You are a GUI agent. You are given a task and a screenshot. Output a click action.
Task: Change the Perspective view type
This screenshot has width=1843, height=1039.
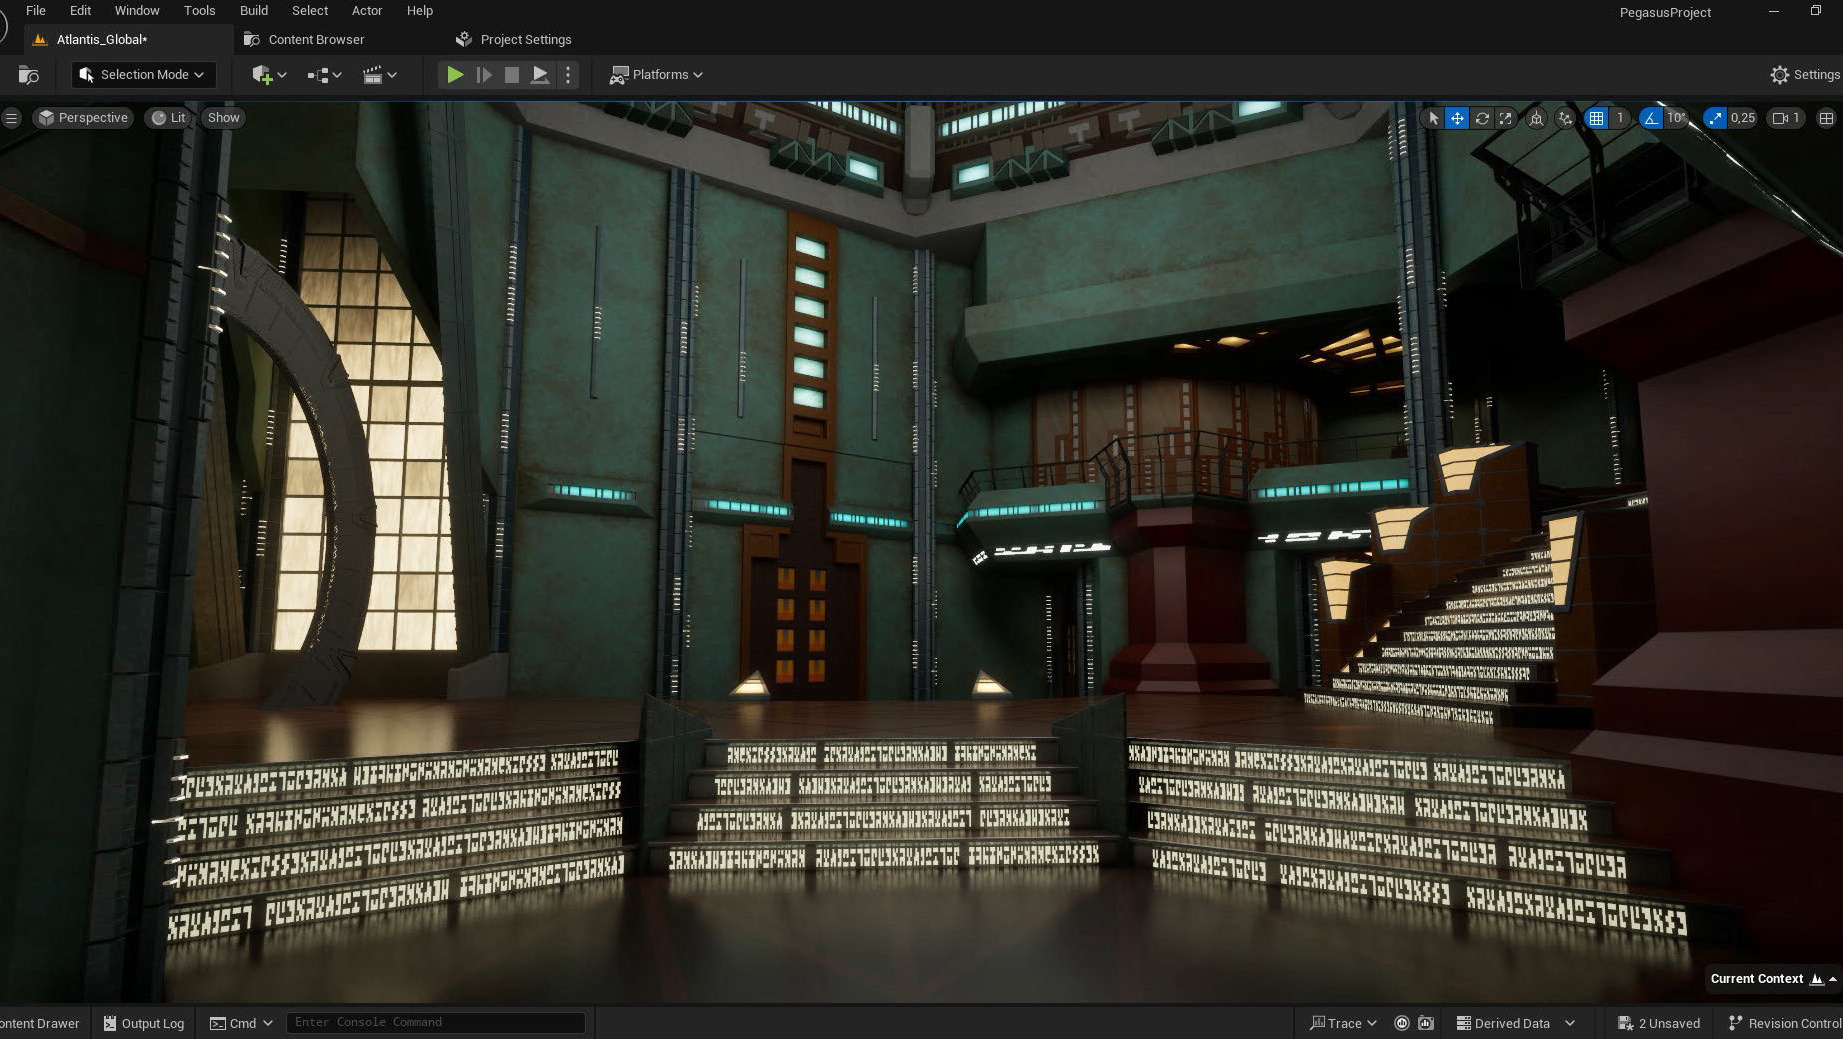(83, 118)
